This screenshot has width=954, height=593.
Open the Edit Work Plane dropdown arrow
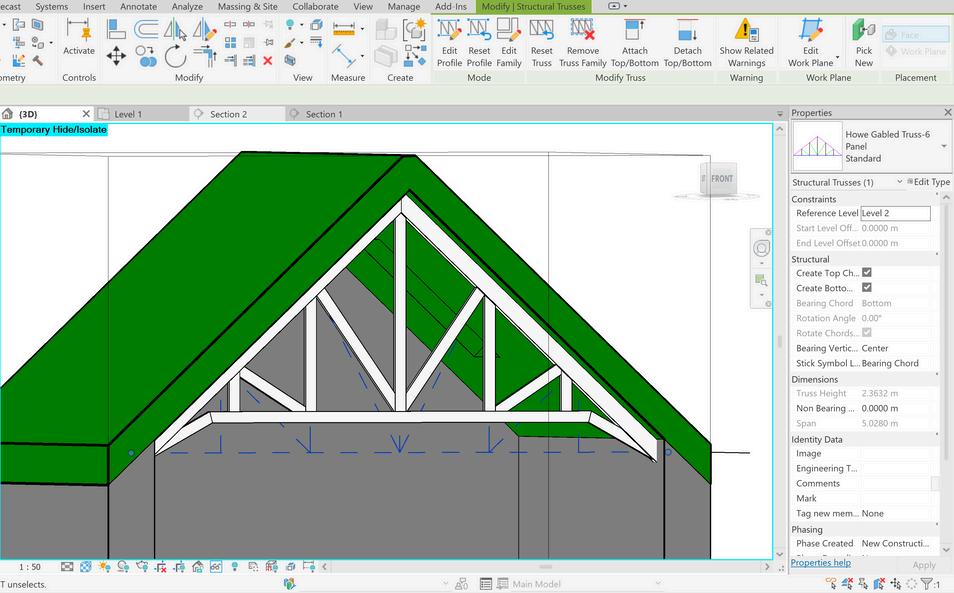pyautogui.click(x=838, y=57)
